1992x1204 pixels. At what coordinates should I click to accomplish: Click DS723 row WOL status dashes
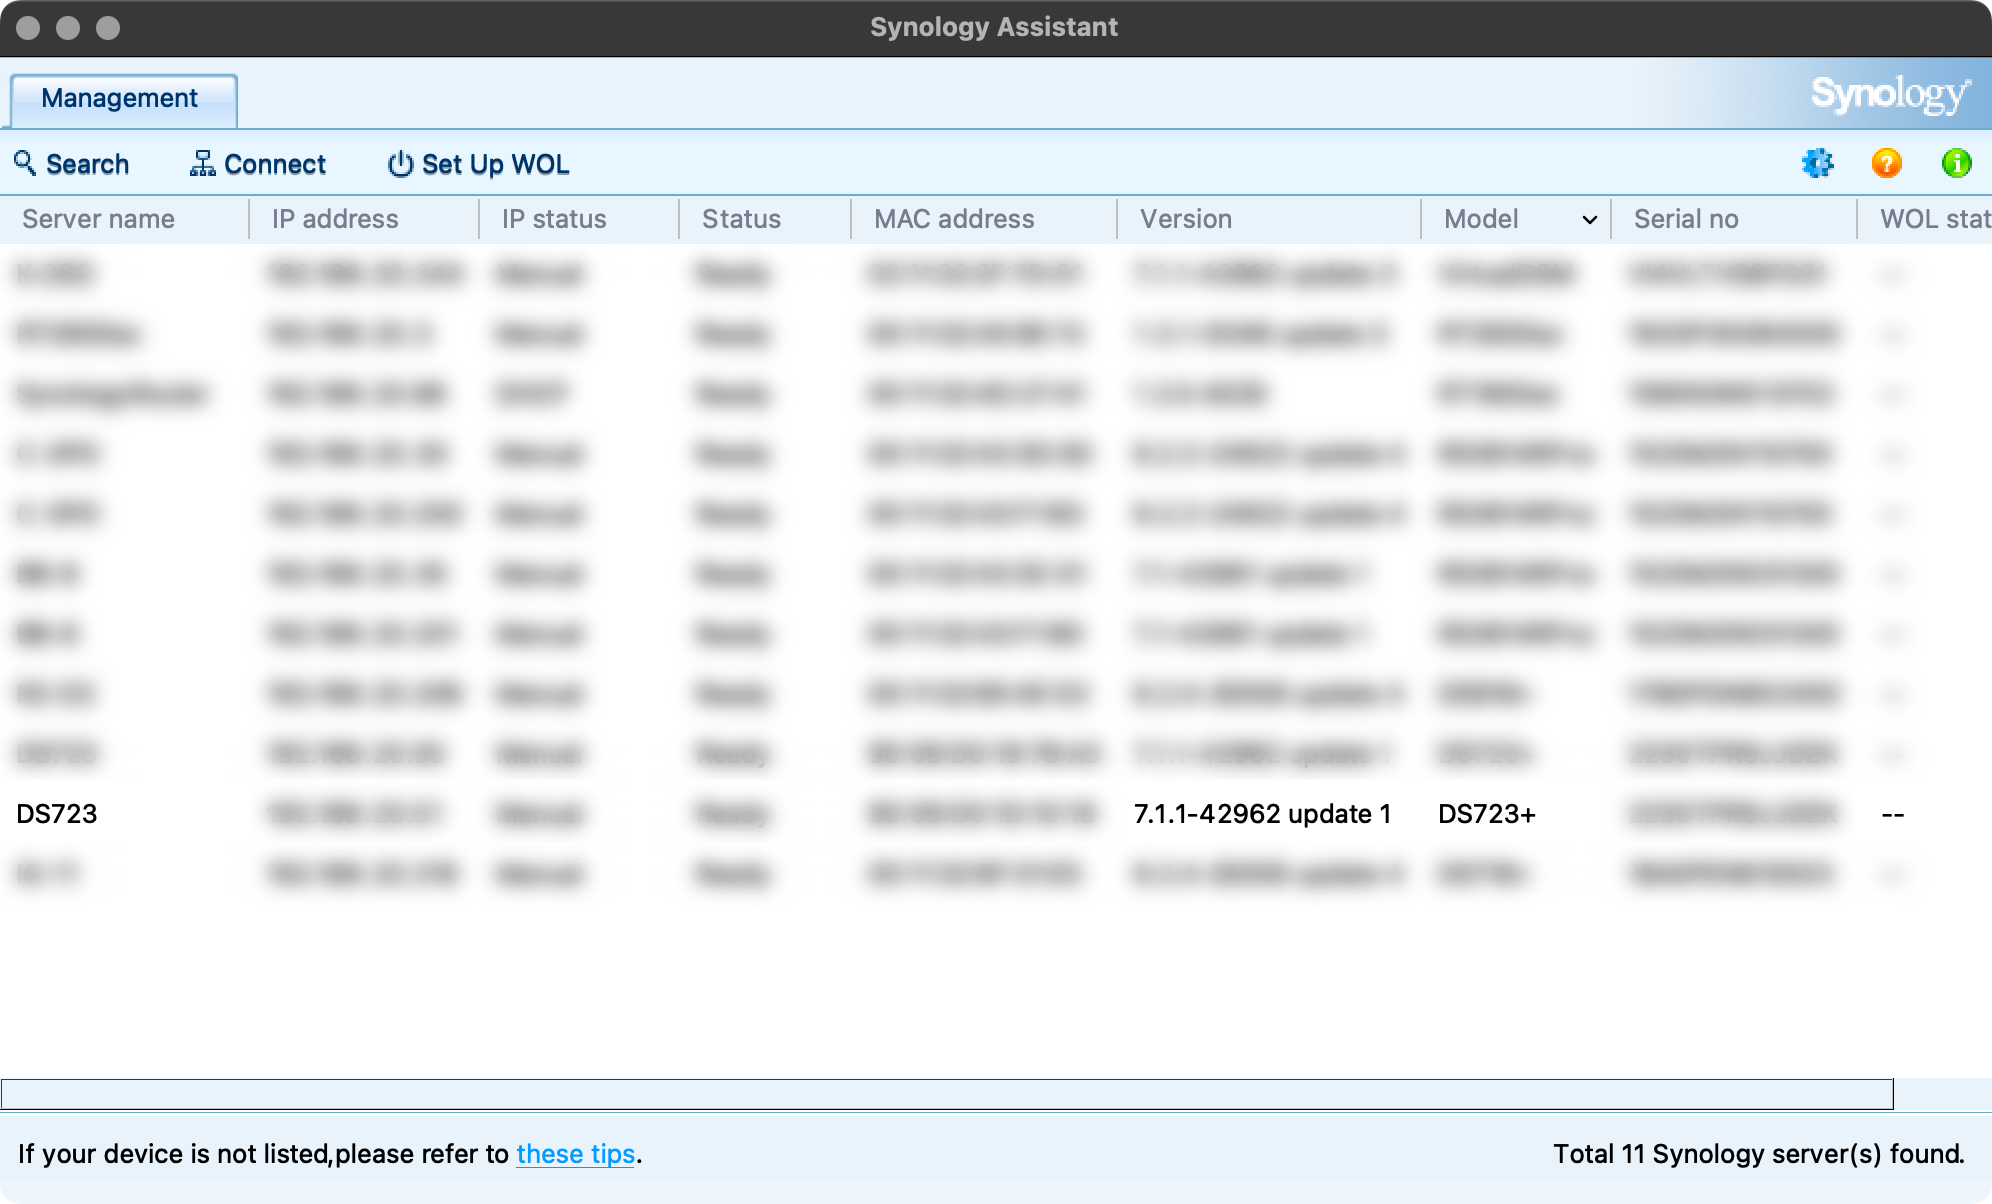(1893, 814)
